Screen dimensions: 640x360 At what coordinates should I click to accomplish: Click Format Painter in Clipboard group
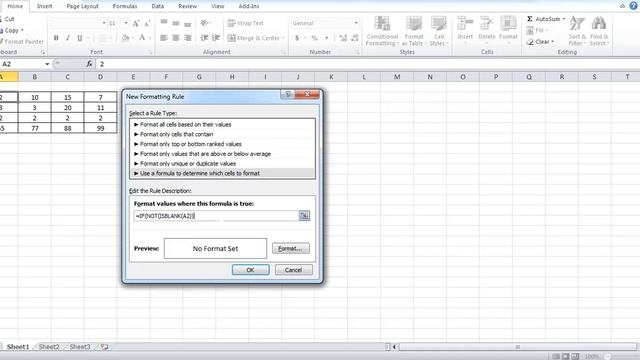22,42
